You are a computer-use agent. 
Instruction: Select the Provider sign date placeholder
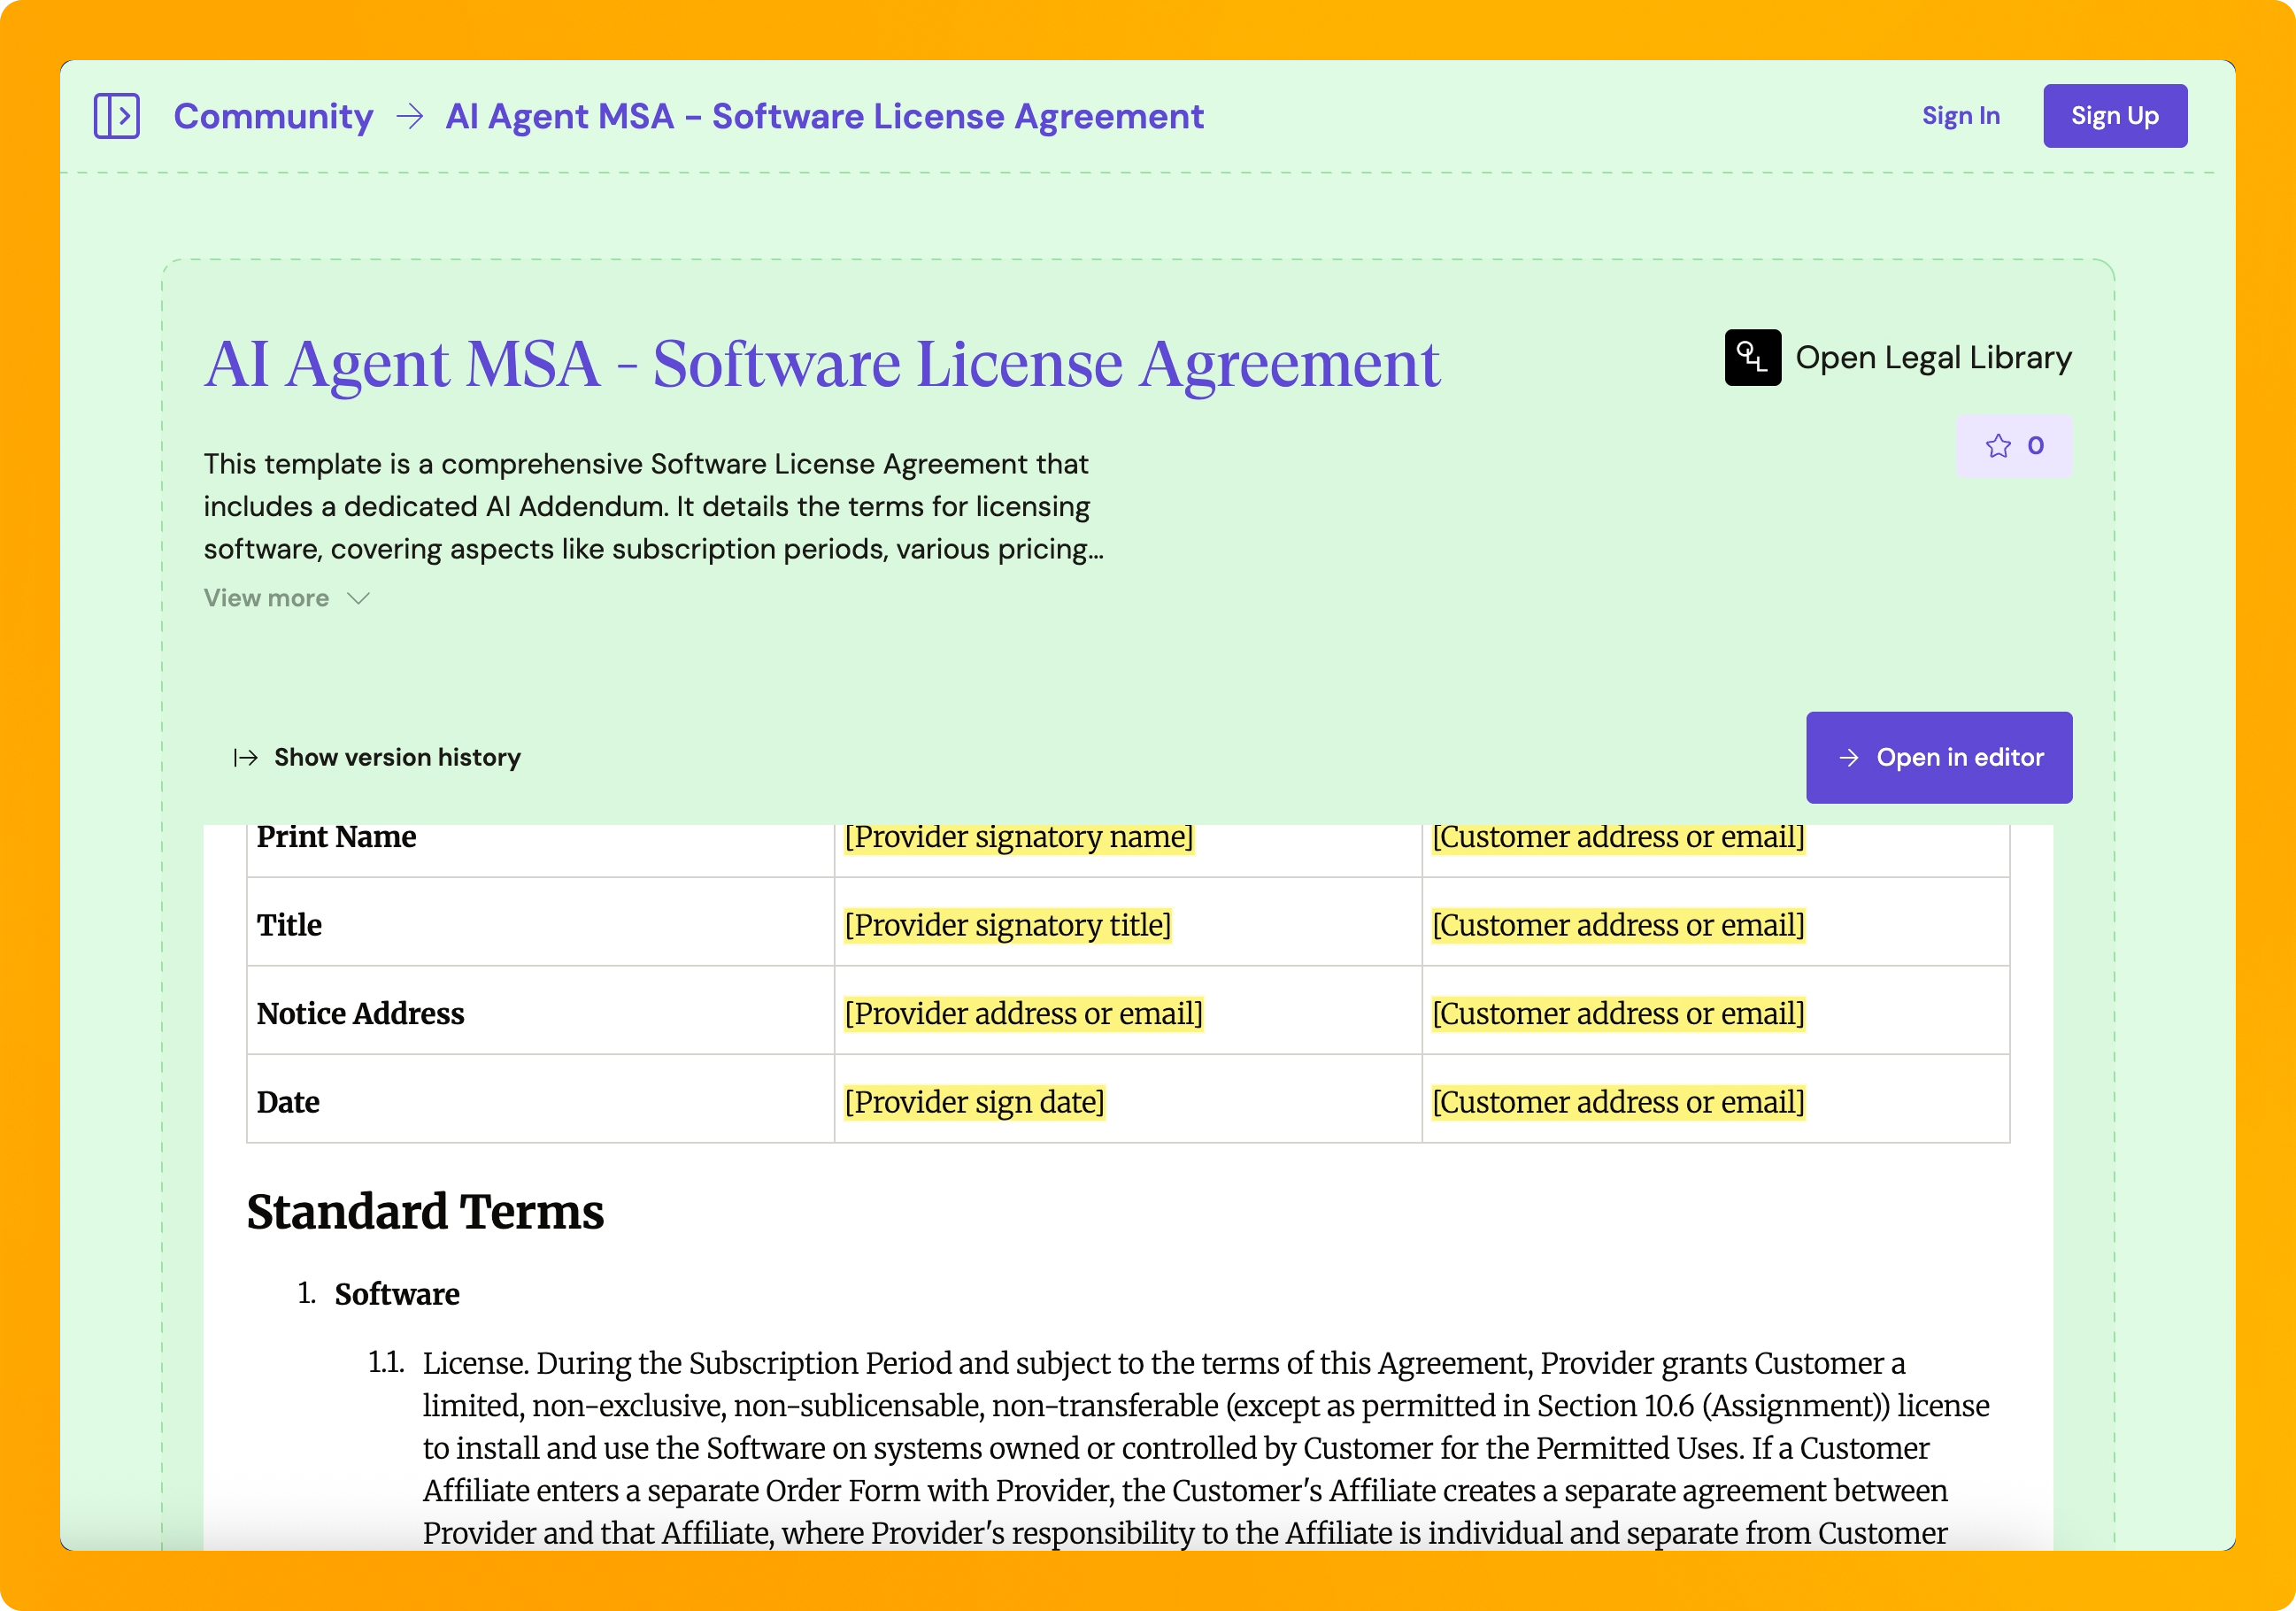tap(975, 1101)
